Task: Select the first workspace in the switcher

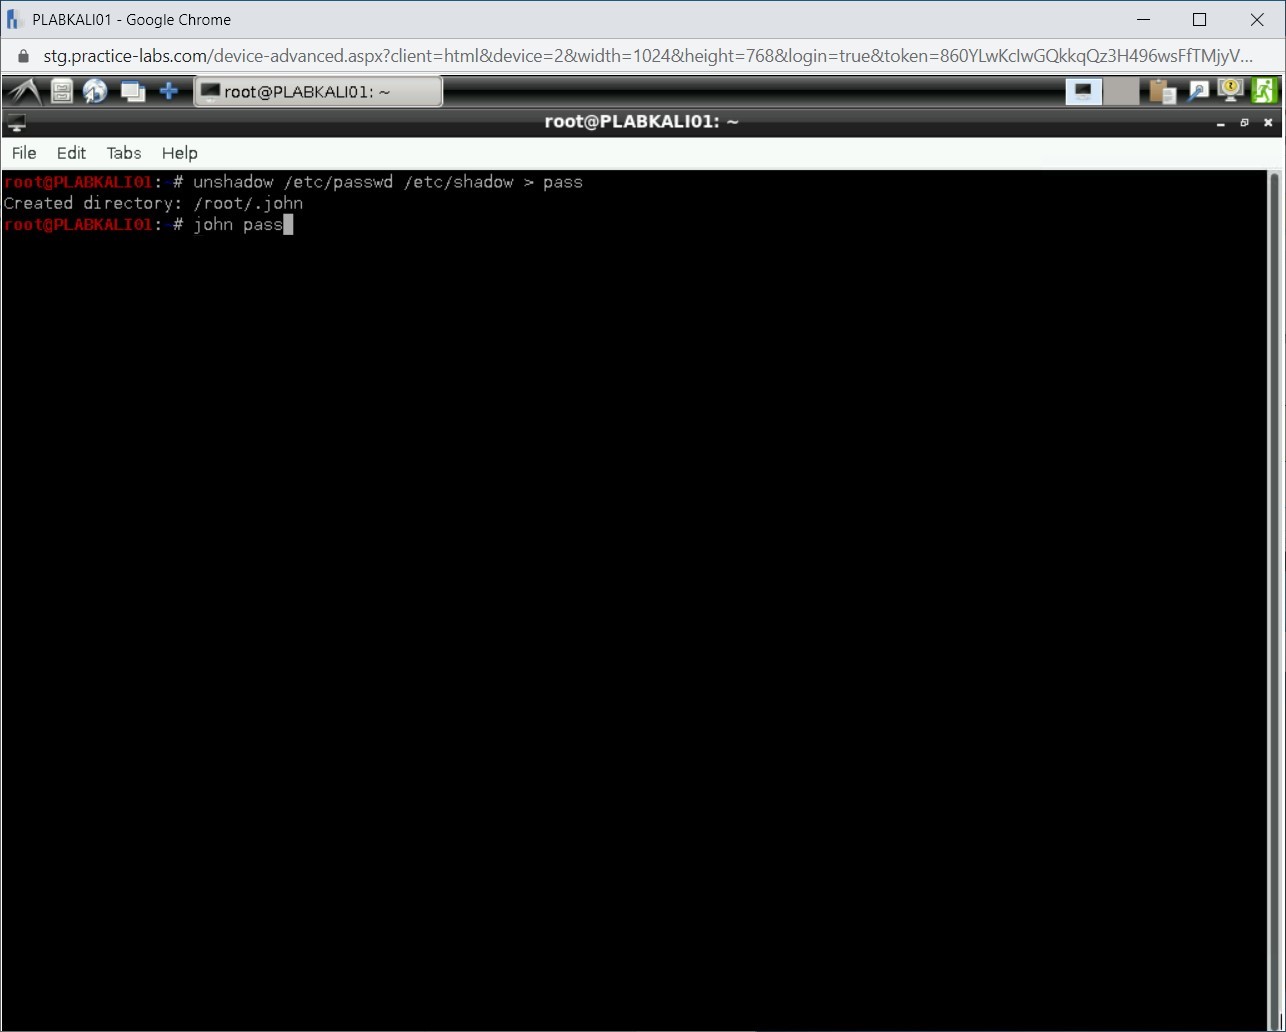Action: pos(1083,91)
